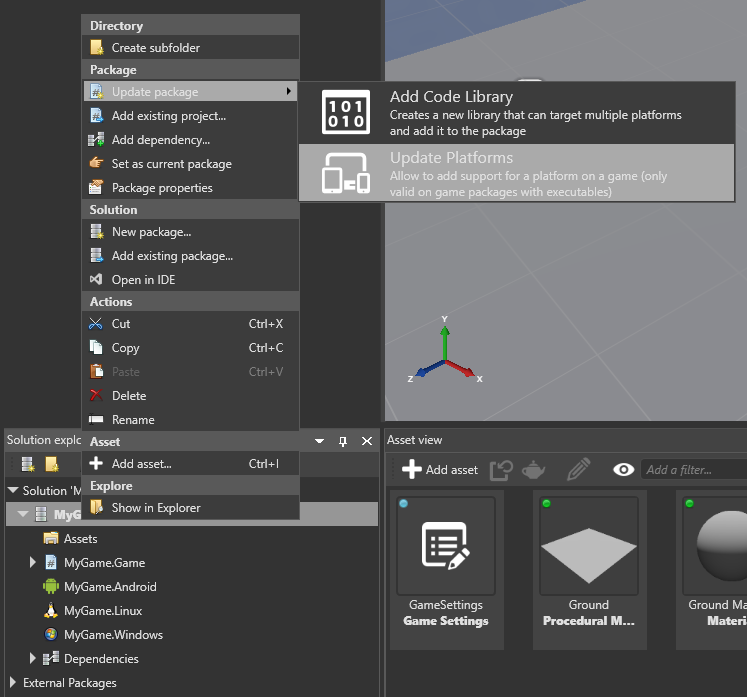Select the Ground procedural model thumbnail

point(589,546)
